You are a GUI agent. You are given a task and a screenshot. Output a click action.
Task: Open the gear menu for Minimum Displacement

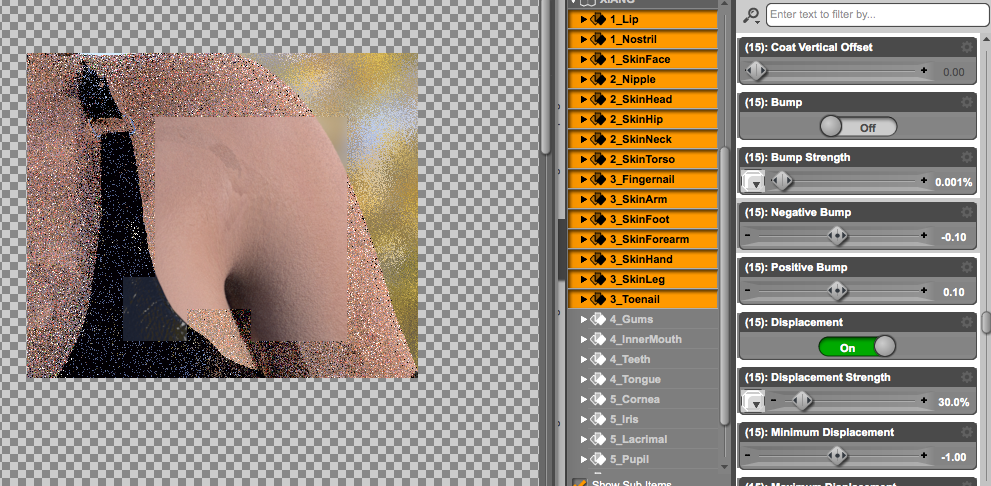(x=966, y=432)
